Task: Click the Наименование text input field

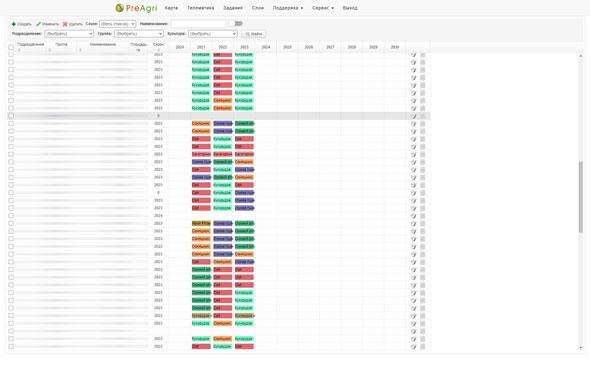Action: (199, 24)
